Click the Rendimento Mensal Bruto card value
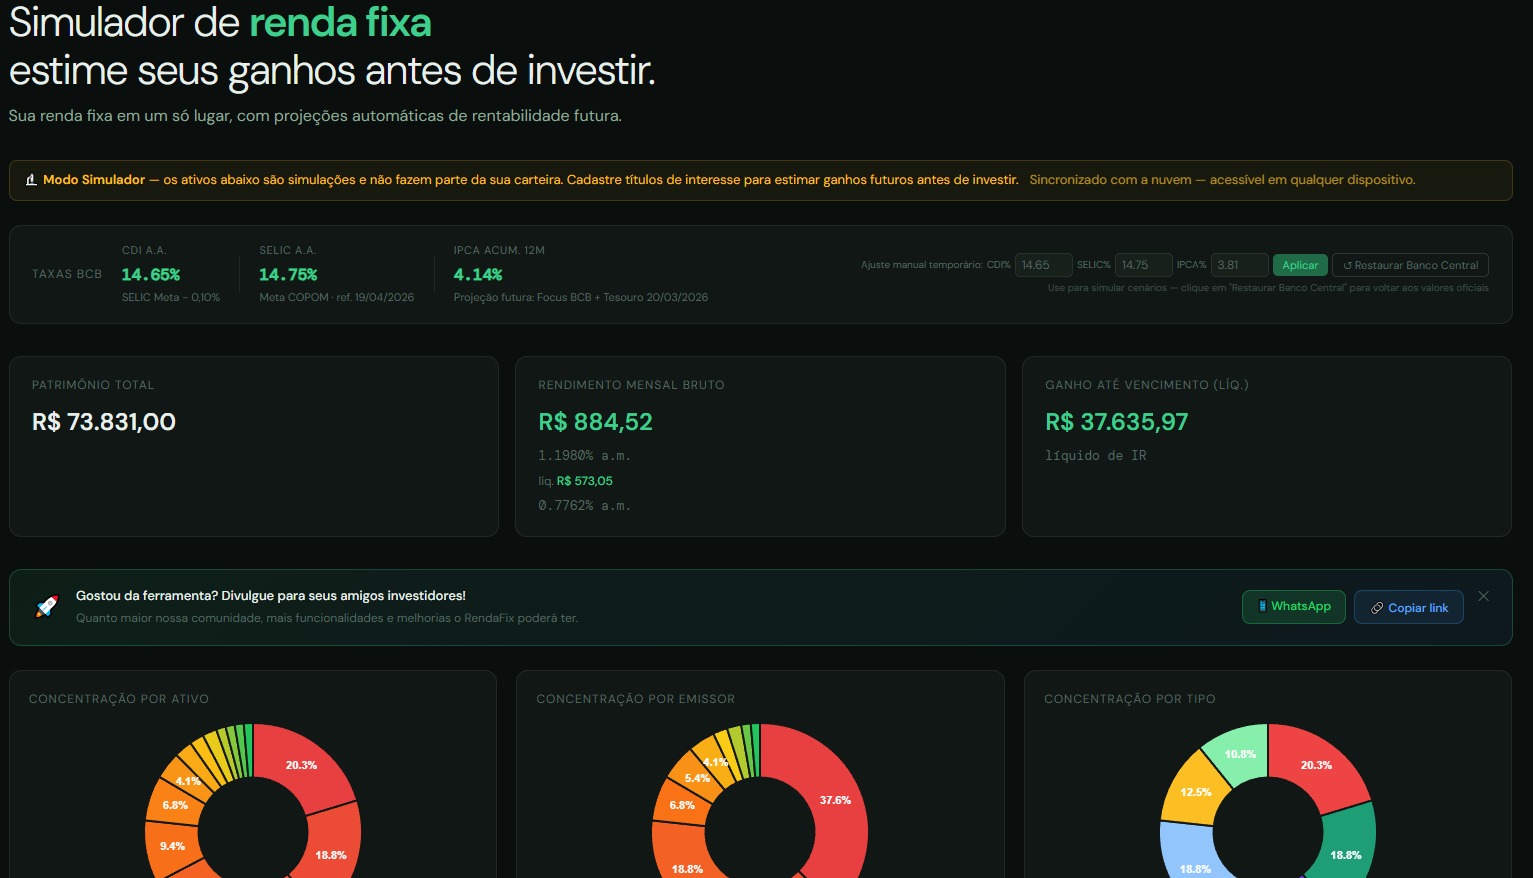1533x878 pixels. coord(595,422)
